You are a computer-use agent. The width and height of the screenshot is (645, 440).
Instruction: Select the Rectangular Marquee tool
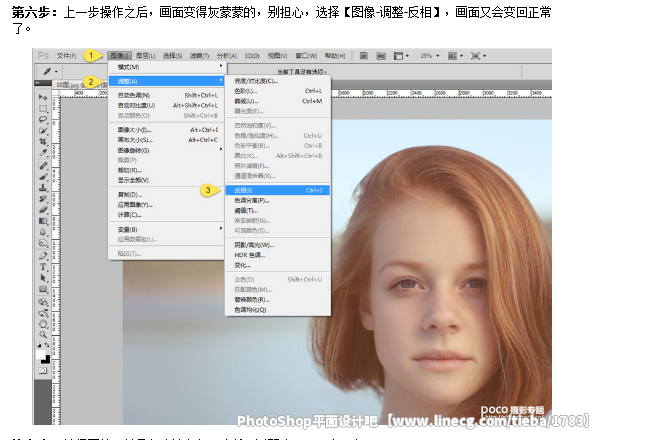click(43, 109)
